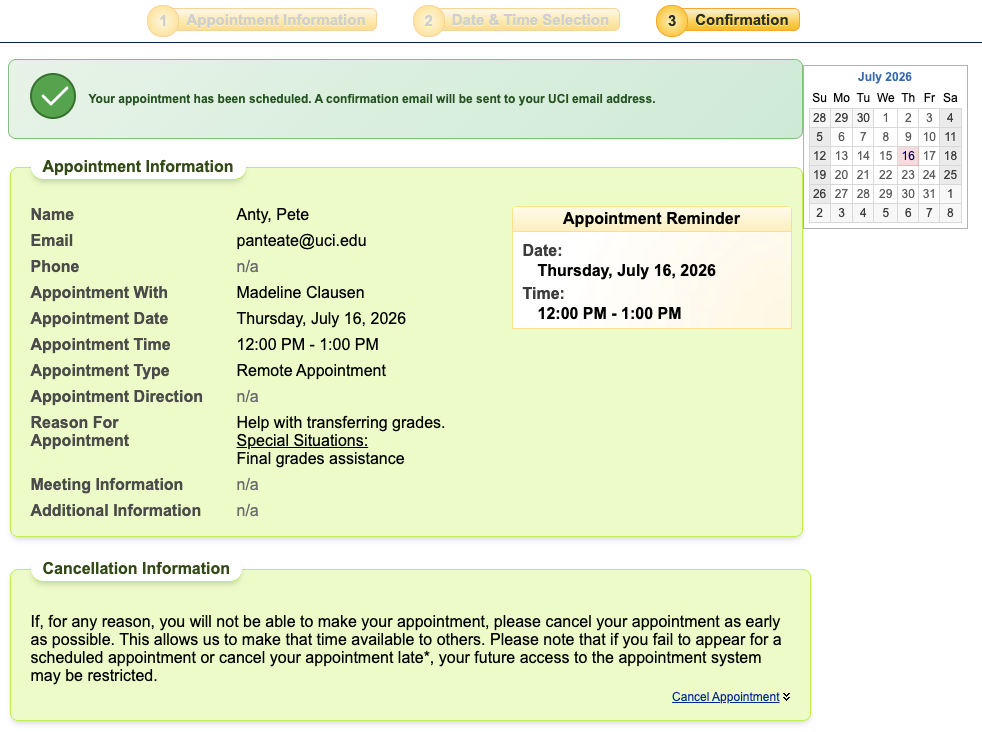Click the Cancellation Information section heading

[x=136, y=569]
